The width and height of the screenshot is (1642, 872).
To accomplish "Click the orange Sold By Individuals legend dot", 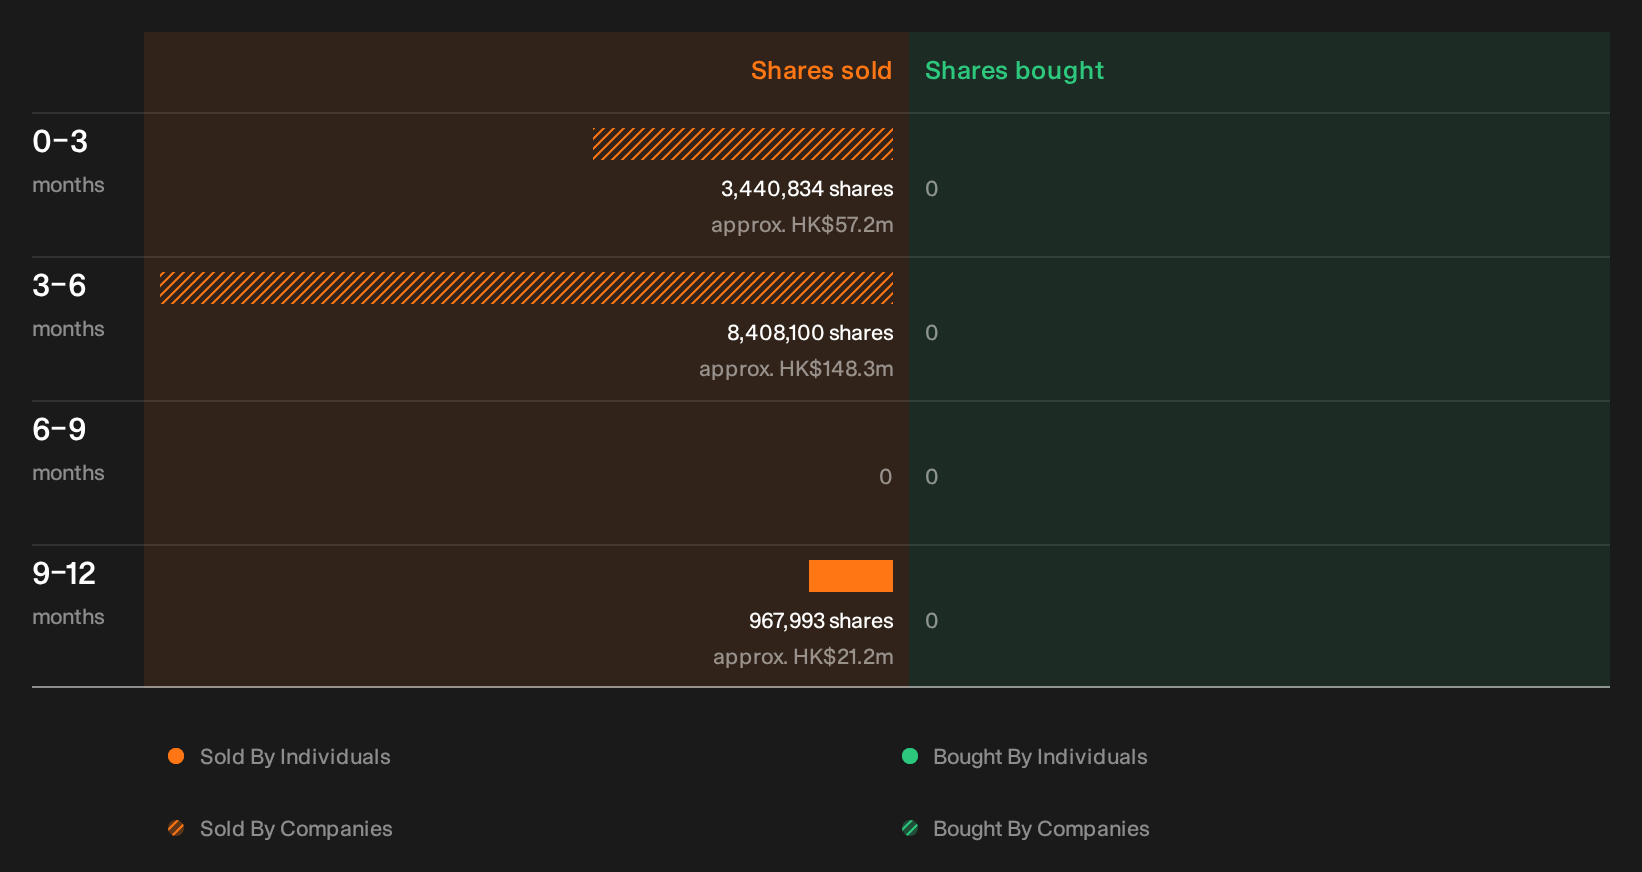I will 176,756.
